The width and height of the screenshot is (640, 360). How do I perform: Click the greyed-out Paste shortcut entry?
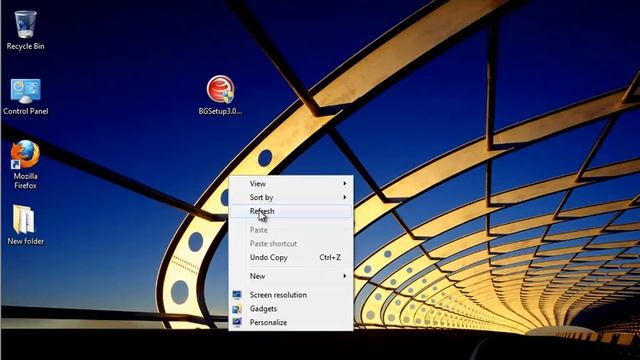pyautogui.click(x=291, y=244)
